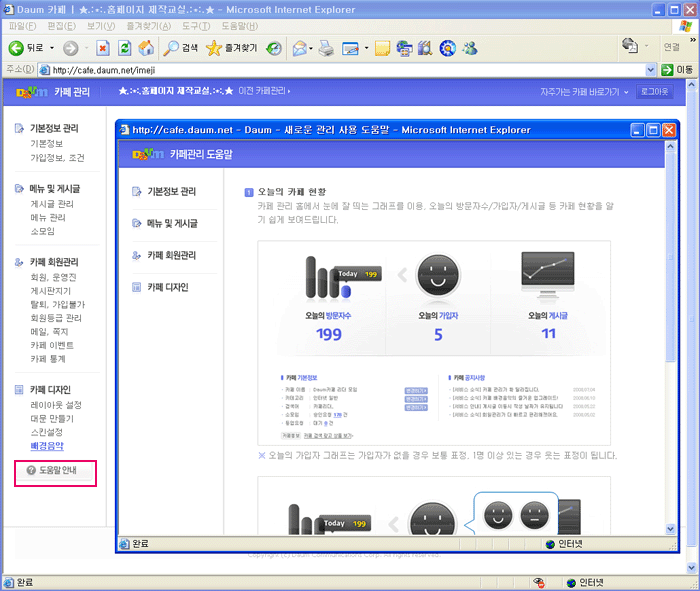Click the bar graph Today 199 visitor graphic
700x591 pixels.
343,277
